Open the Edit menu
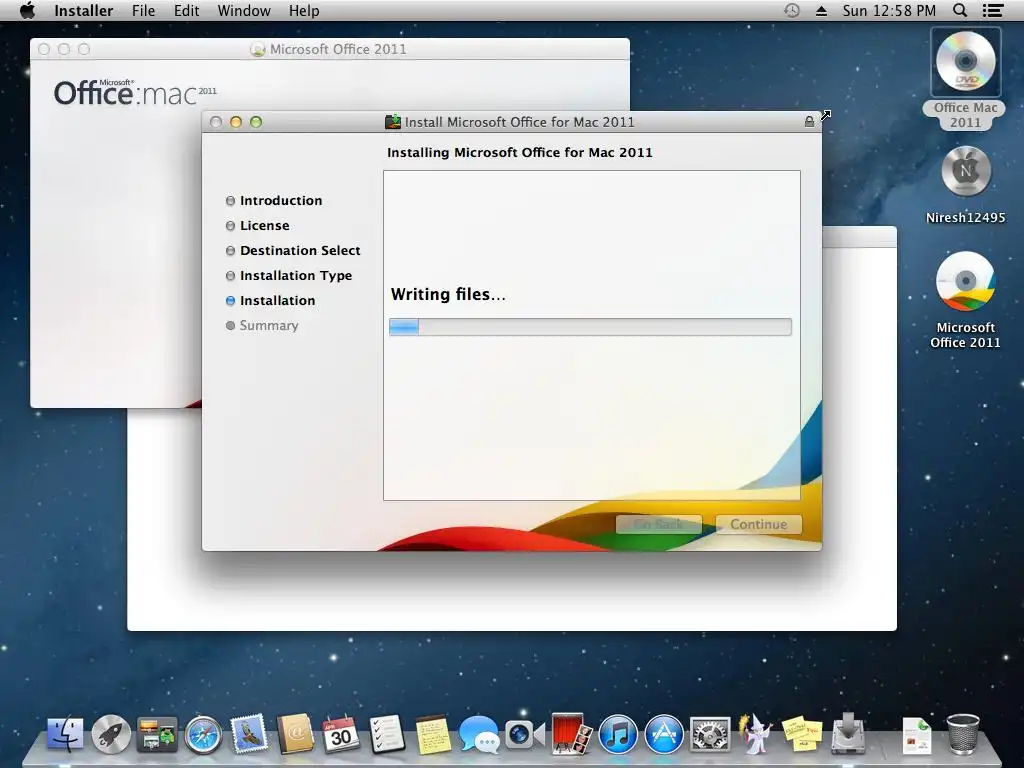1024x768 pixels. pyautogui.click(x=186, y=11)
